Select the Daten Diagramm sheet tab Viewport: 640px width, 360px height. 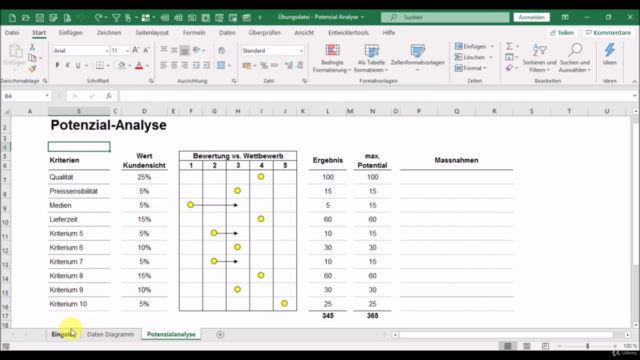pos(110,335)
